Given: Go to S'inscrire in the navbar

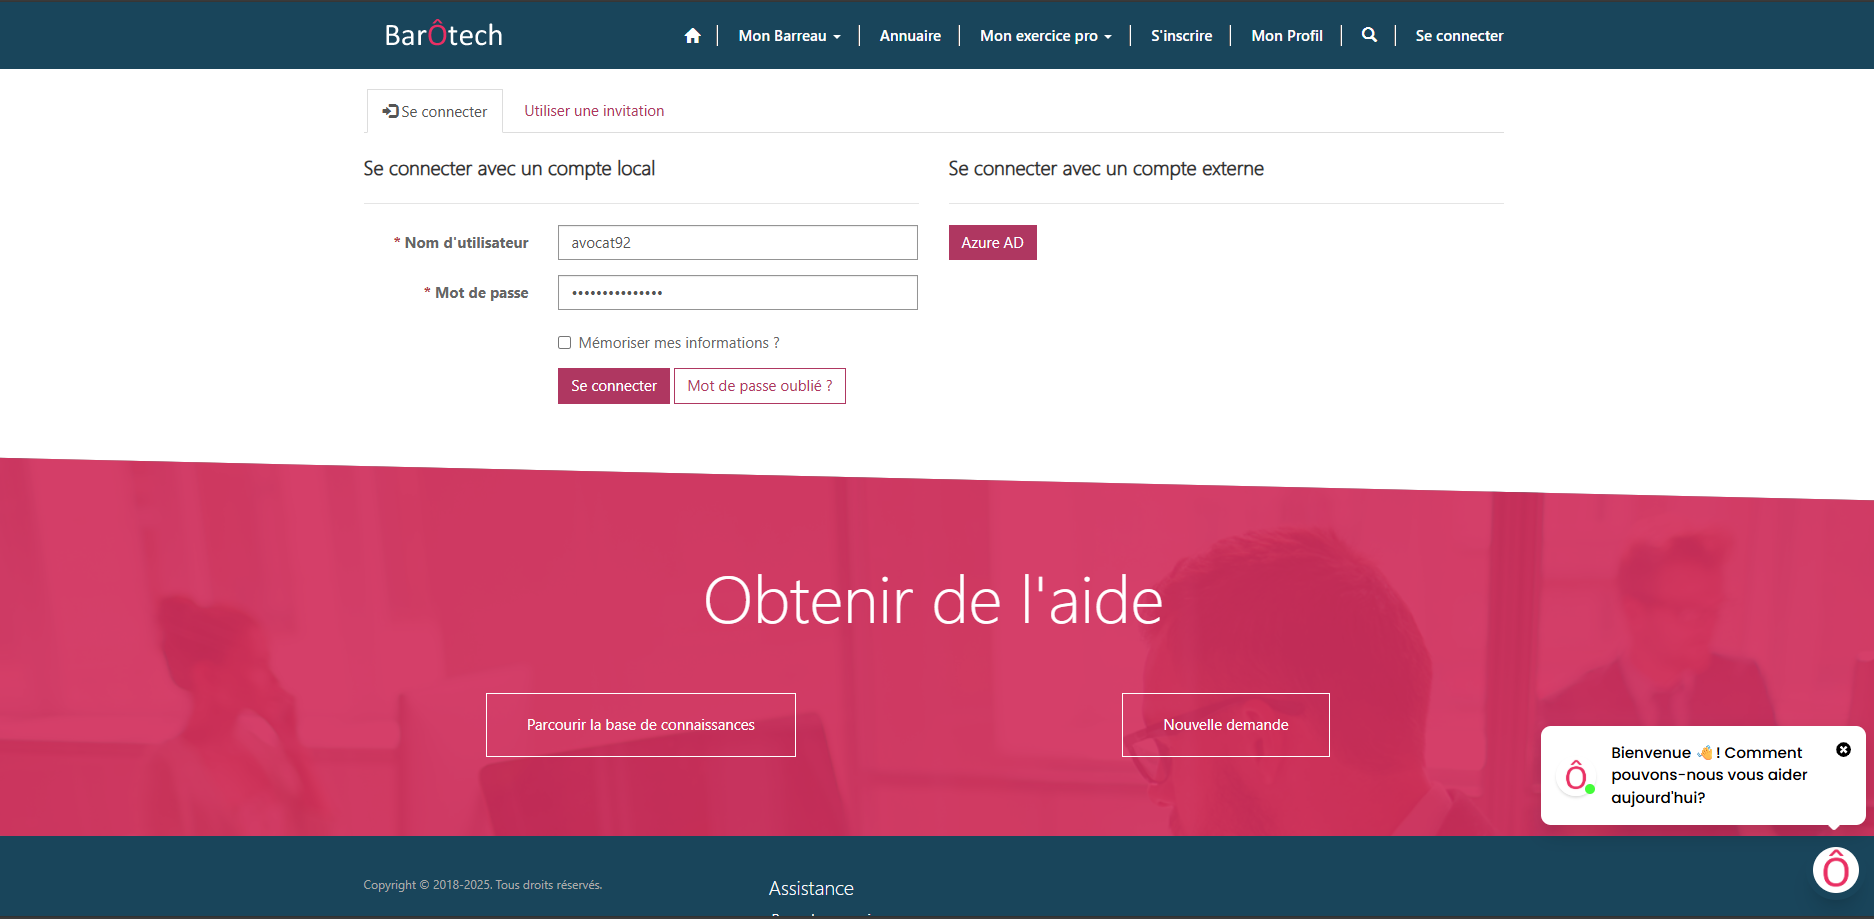Looking at the screenshot, I should (1181, 36).
